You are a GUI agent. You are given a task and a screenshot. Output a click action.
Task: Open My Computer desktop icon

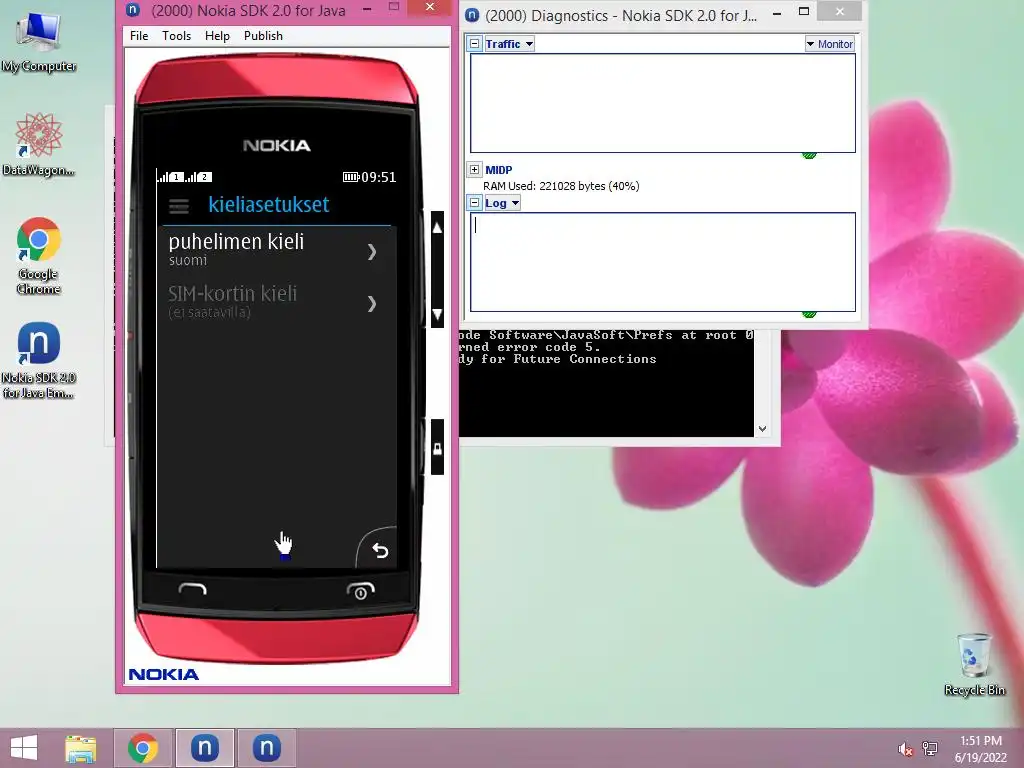[x=39, y=42]
